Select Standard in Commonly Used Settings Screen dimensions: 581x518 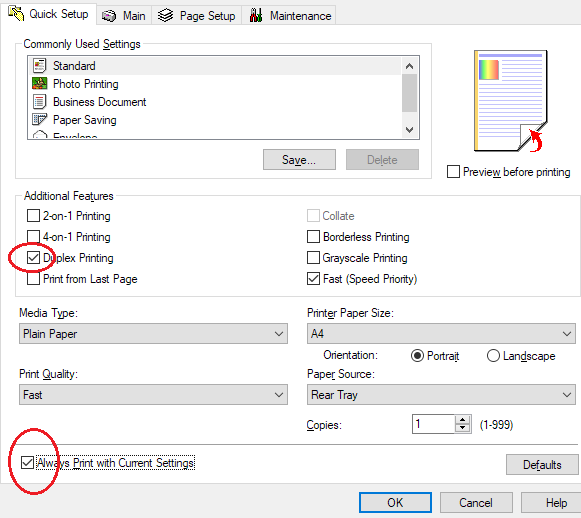(215, 66)
